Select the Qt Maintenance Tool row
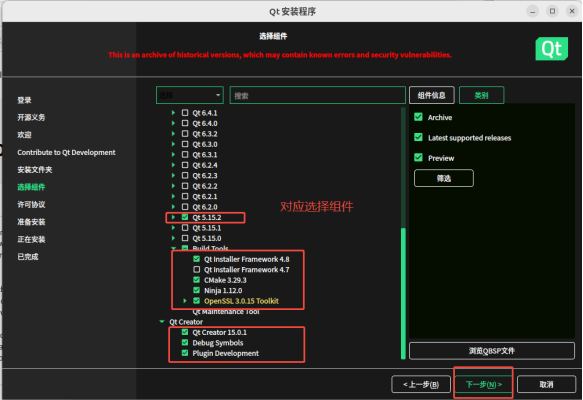 click(226, 312)
